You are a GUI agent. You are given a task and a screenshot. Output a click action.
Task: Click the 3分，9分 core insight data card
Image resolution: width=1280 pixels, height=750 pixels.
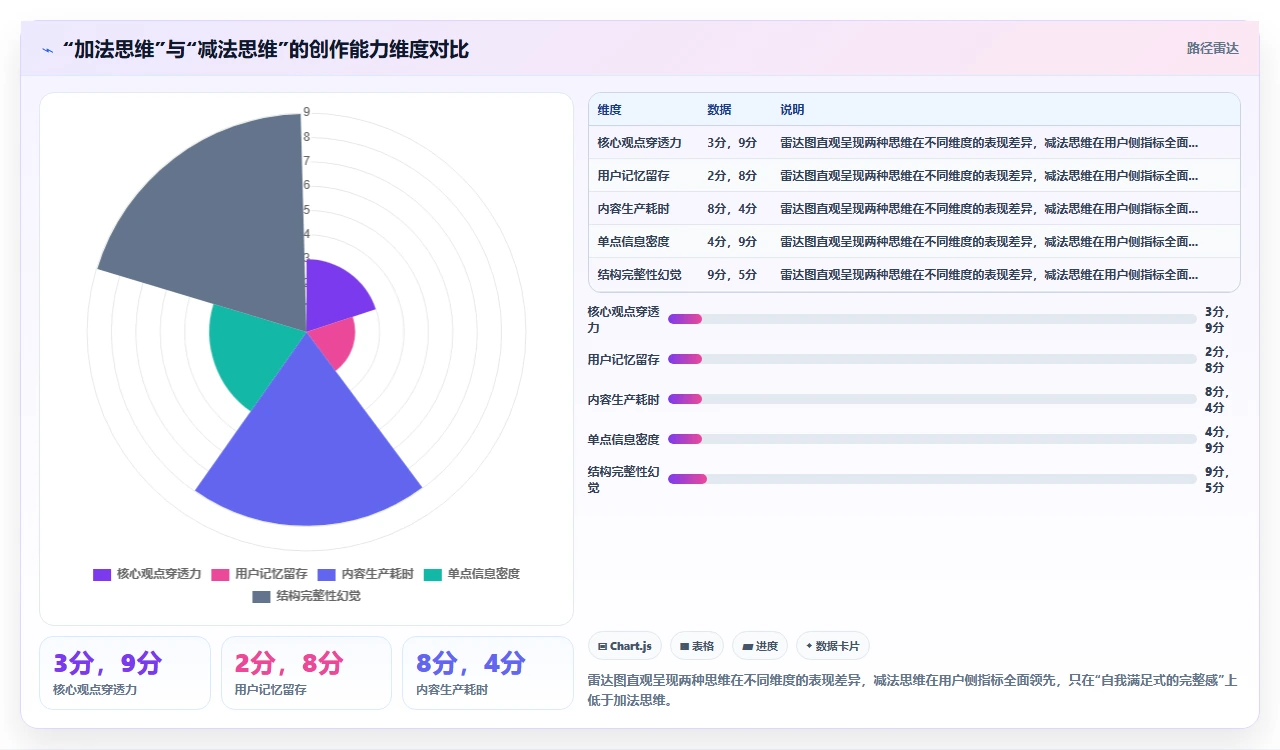125,673
